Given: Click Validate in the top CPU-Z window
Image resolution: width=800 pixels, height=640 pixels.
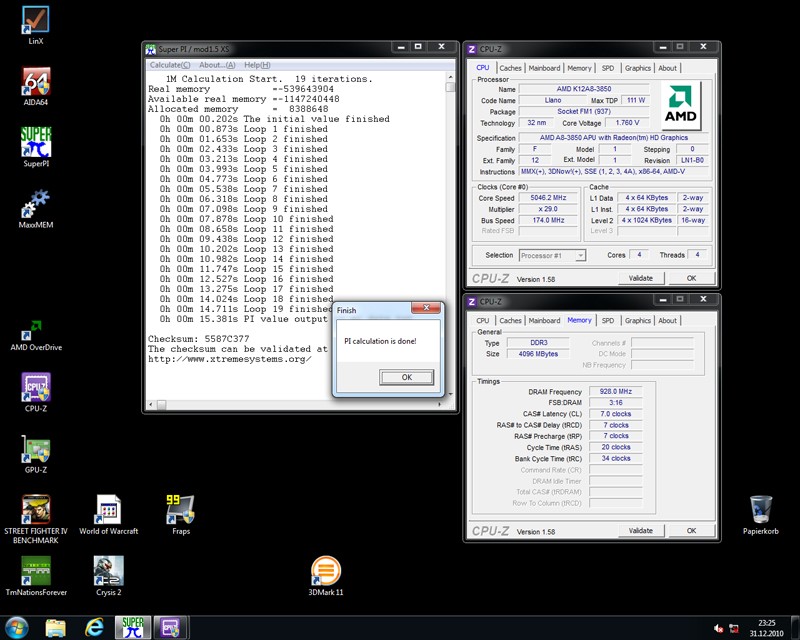Looking at the screenshot, I should click(x=641, y=278).
